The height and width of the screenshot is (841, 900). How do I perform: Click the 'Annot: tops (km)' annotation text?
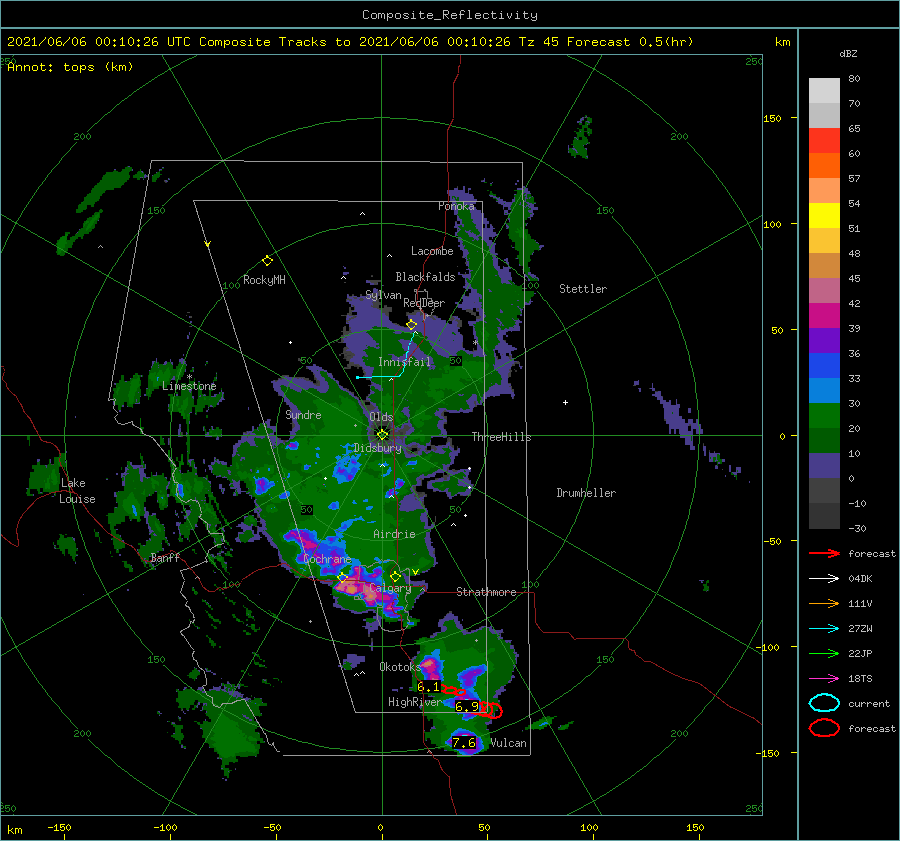70,67
